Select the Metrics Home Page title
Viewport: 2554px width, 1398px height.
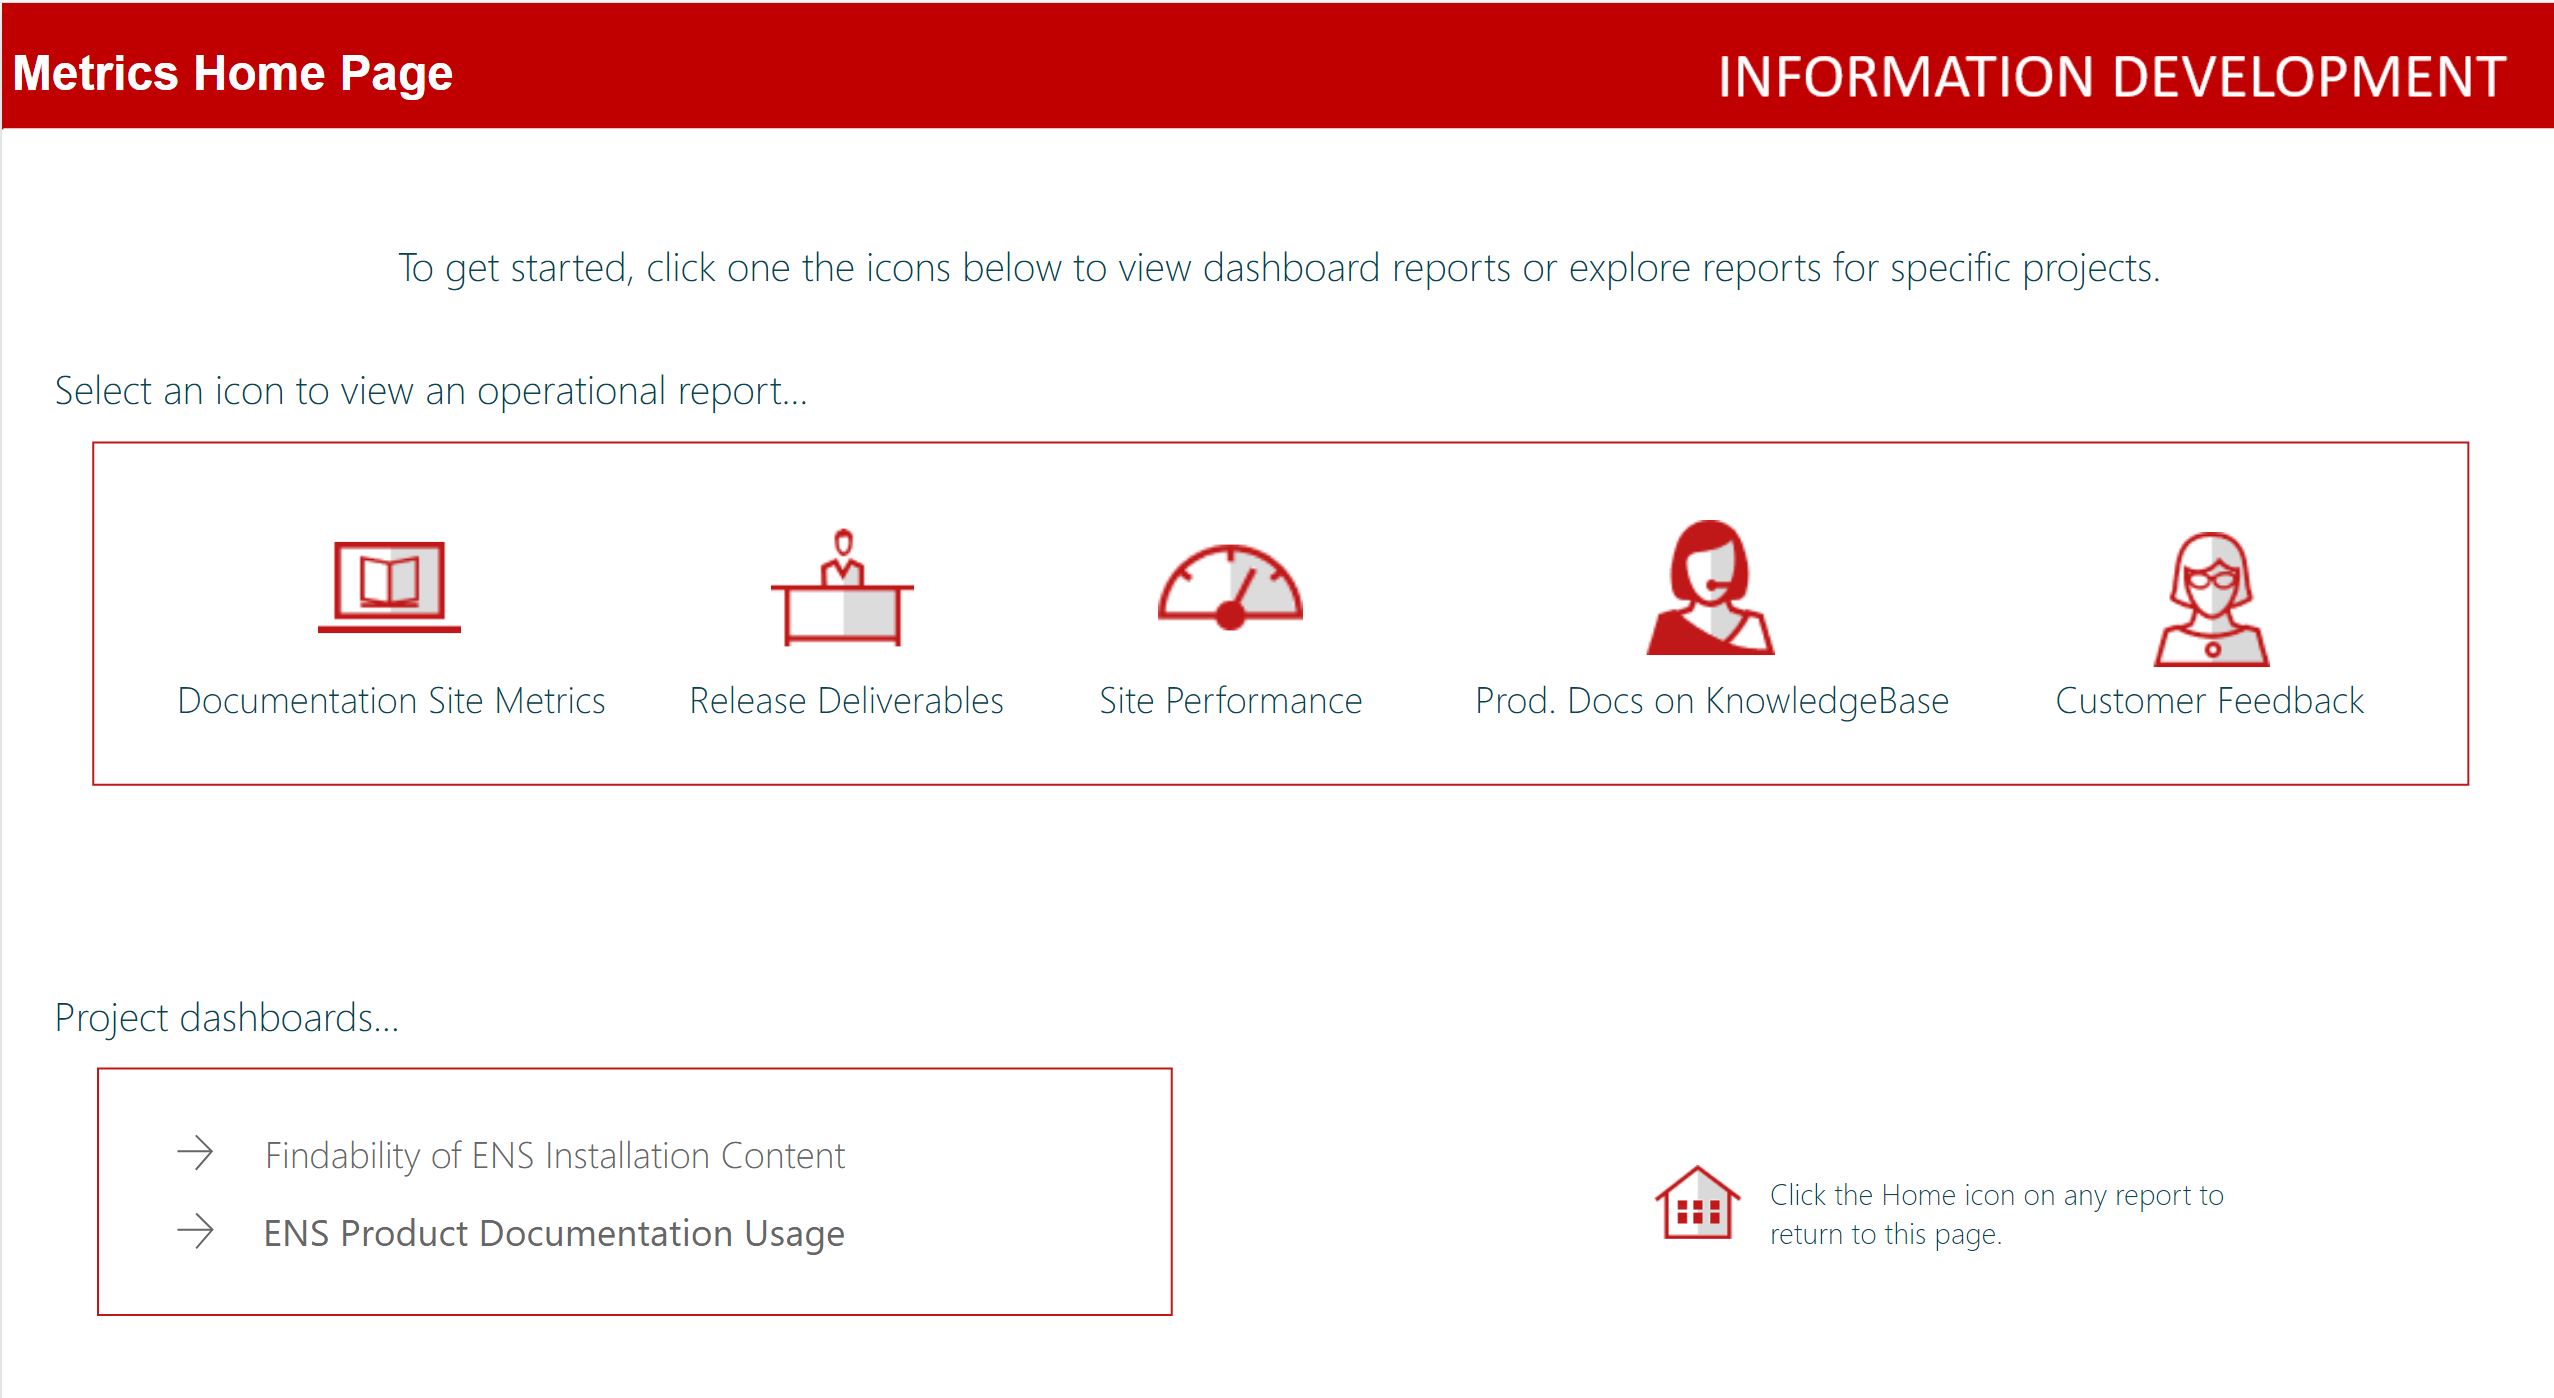pos(233,71)
